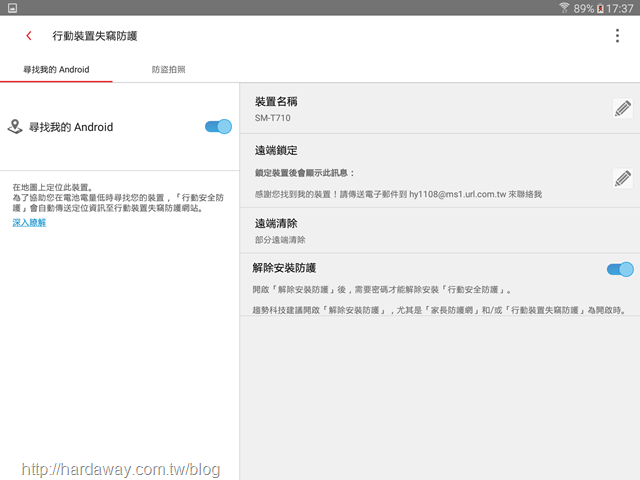The height and width of the screenshot is (480, 640).
Task: Switch to the 尋找我的 Android tab
Action: pos(56,69)
